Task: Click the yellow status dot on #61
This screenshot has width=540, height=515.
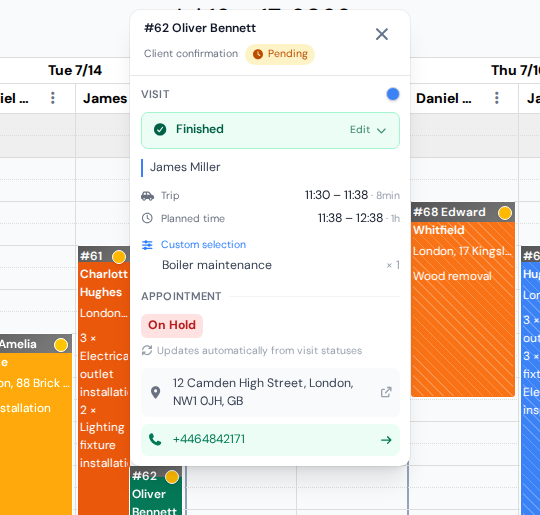Action: 119,257
